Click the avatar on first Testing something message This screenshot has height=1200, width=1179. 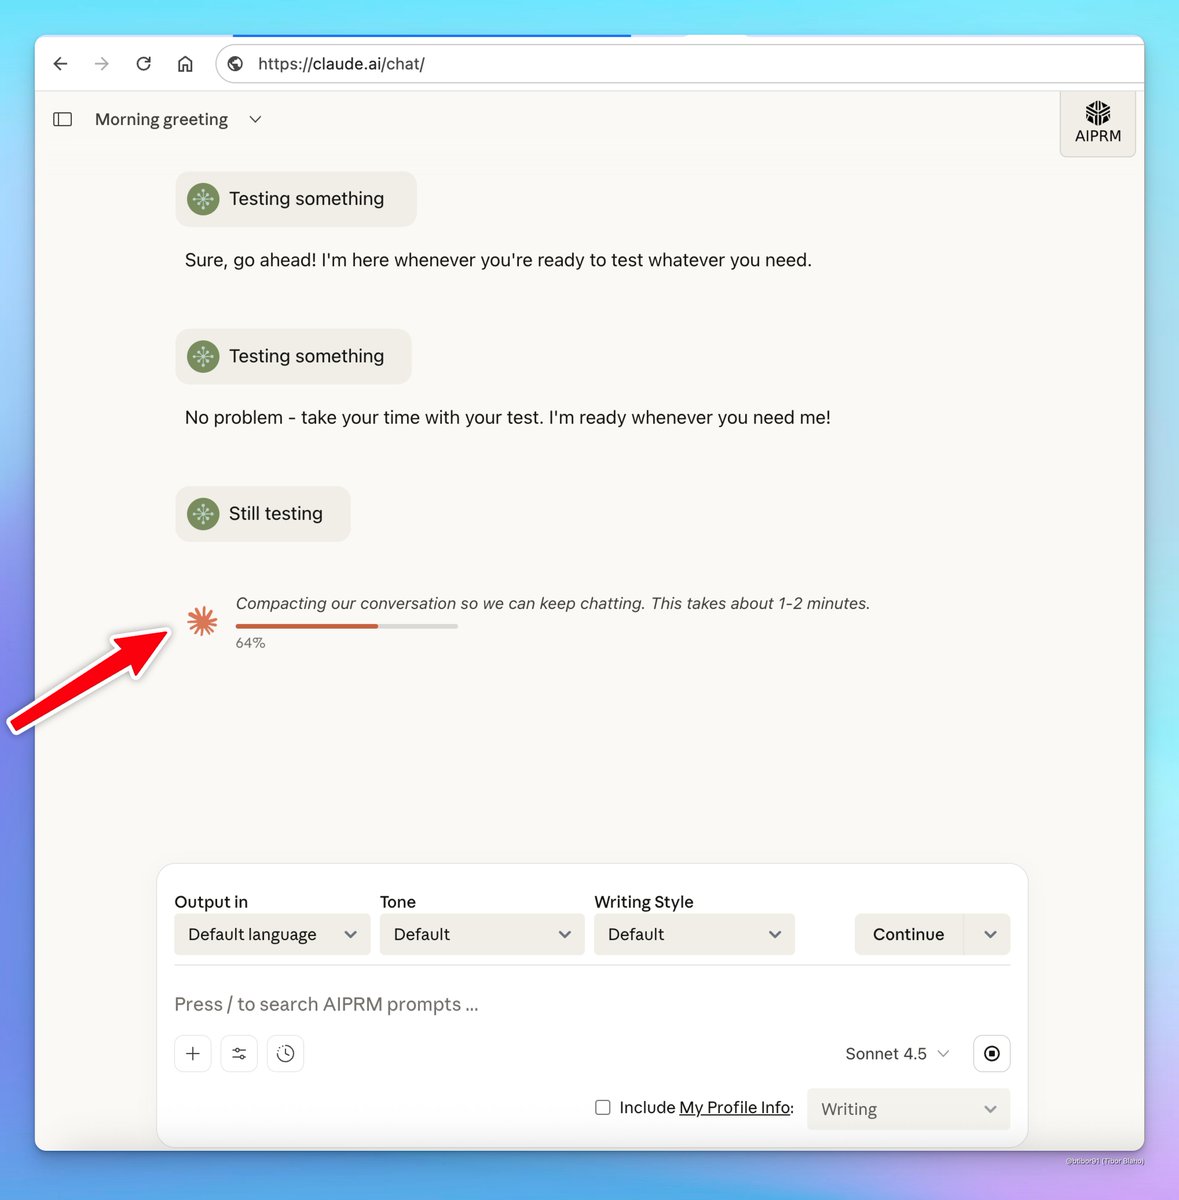(x=203, y=199)
